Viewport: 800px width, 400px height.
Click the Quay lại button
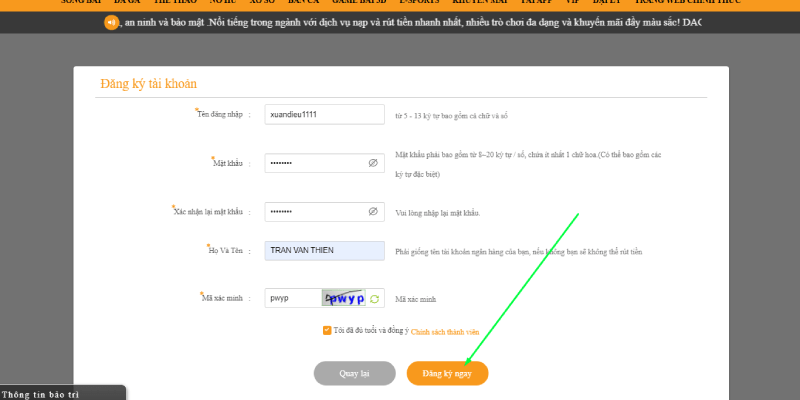point(355,373)
